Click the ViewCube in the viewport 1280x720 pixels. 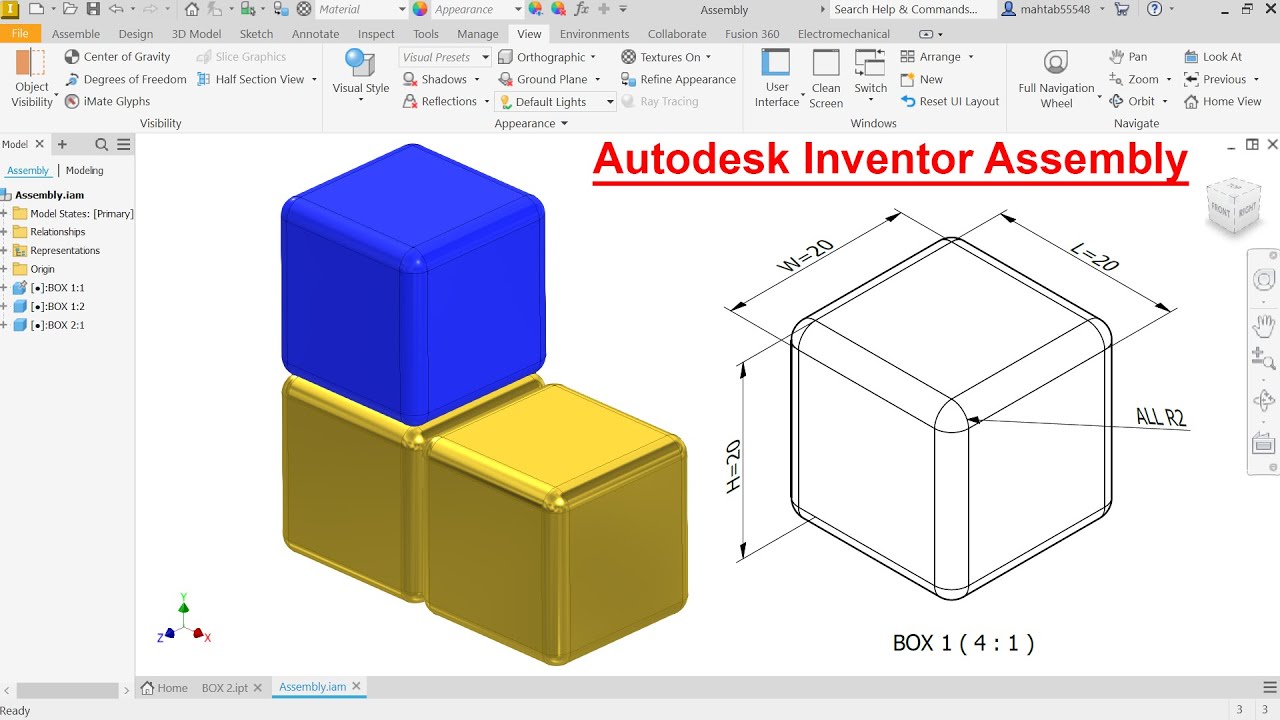click(1233, 205)
